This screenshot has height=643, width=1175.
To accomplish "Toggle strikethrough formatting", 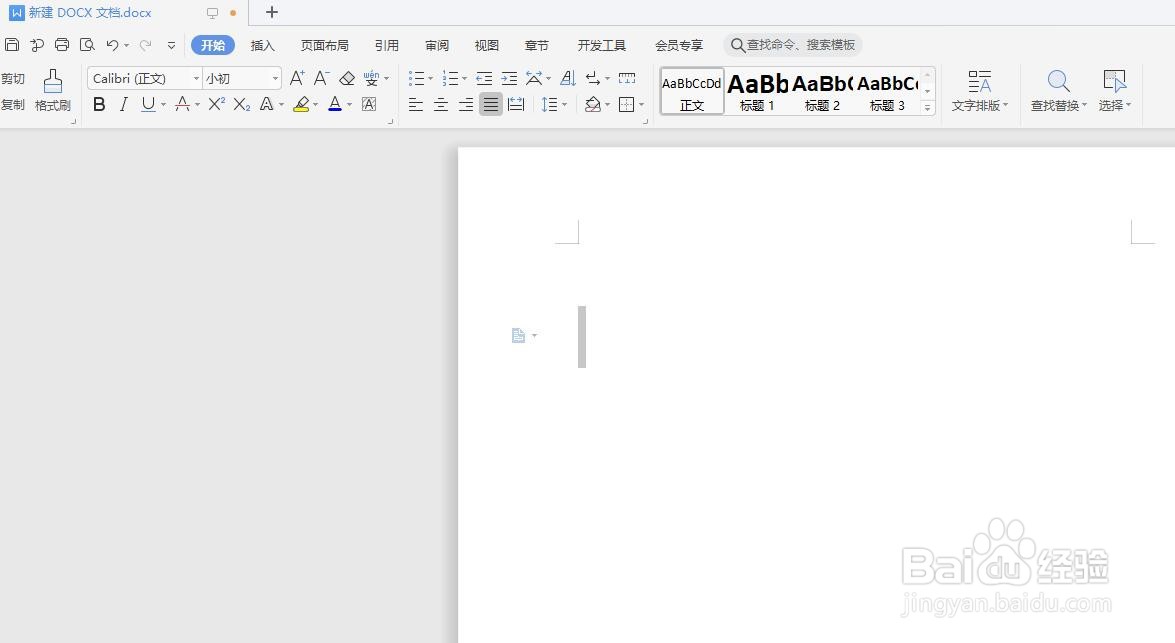I will [x=182, y=104].
